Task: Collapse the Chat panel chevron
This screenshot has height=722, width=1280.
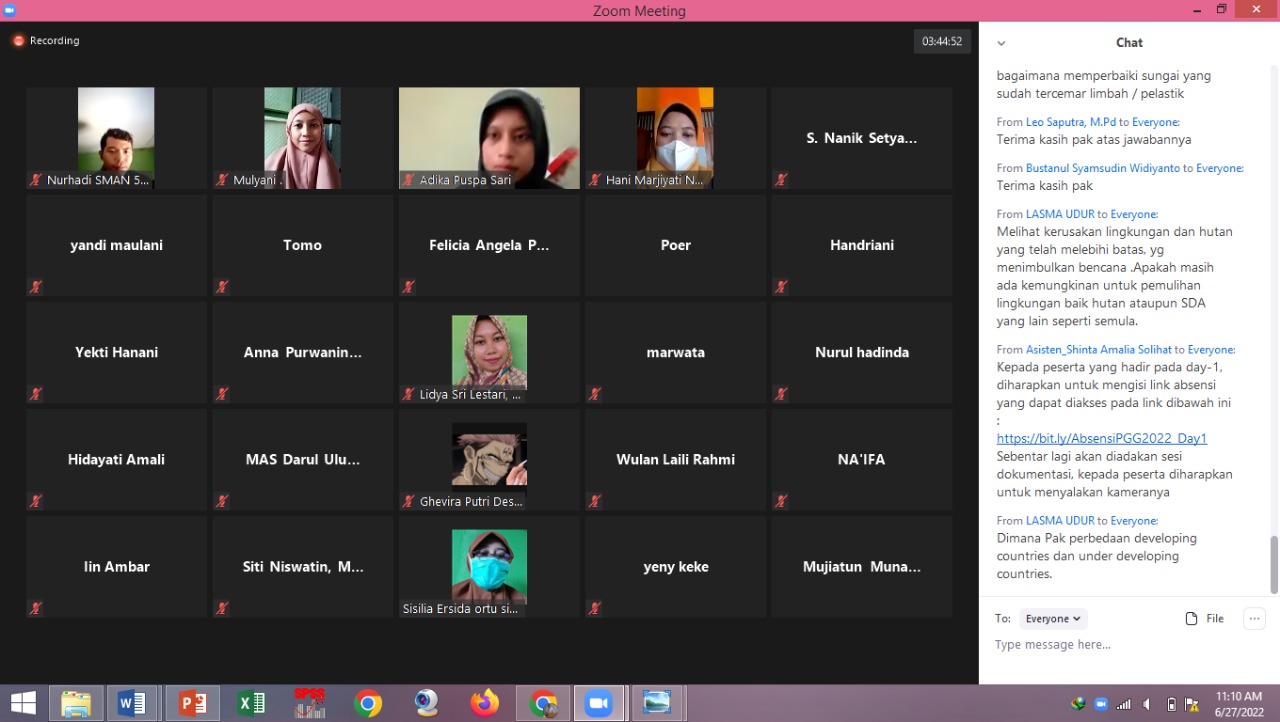Action: (1001, 43)
